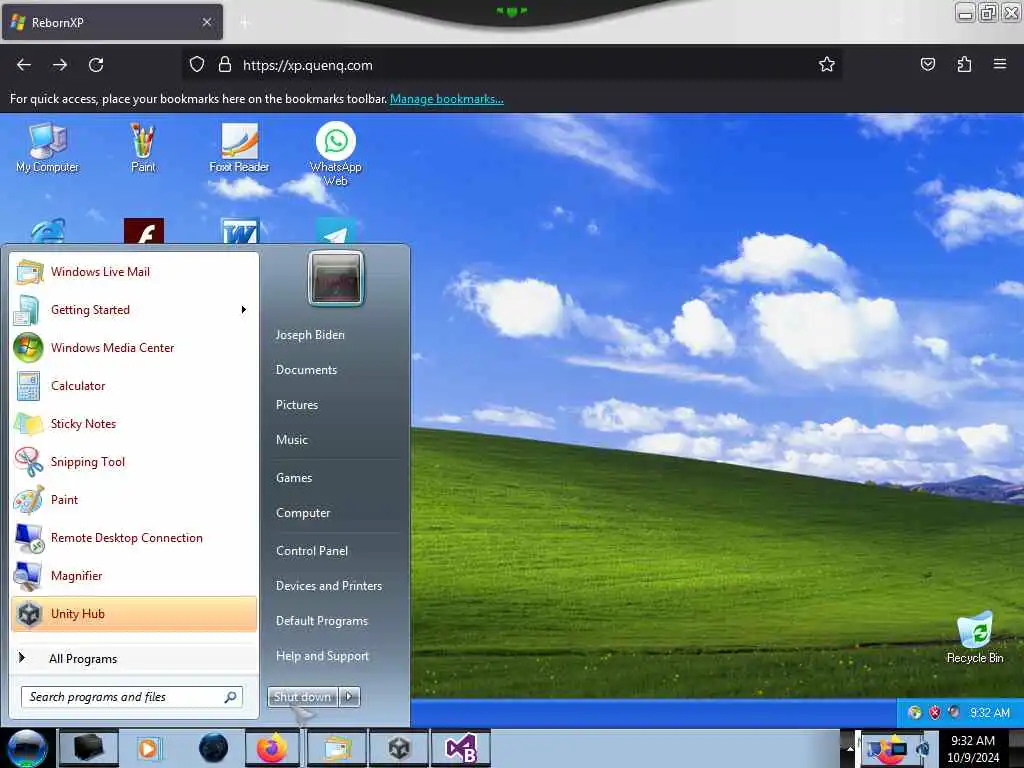This screenshot has width=1024, height=768.
Task: Open Music from Start menu
Action: pos(292,440)
